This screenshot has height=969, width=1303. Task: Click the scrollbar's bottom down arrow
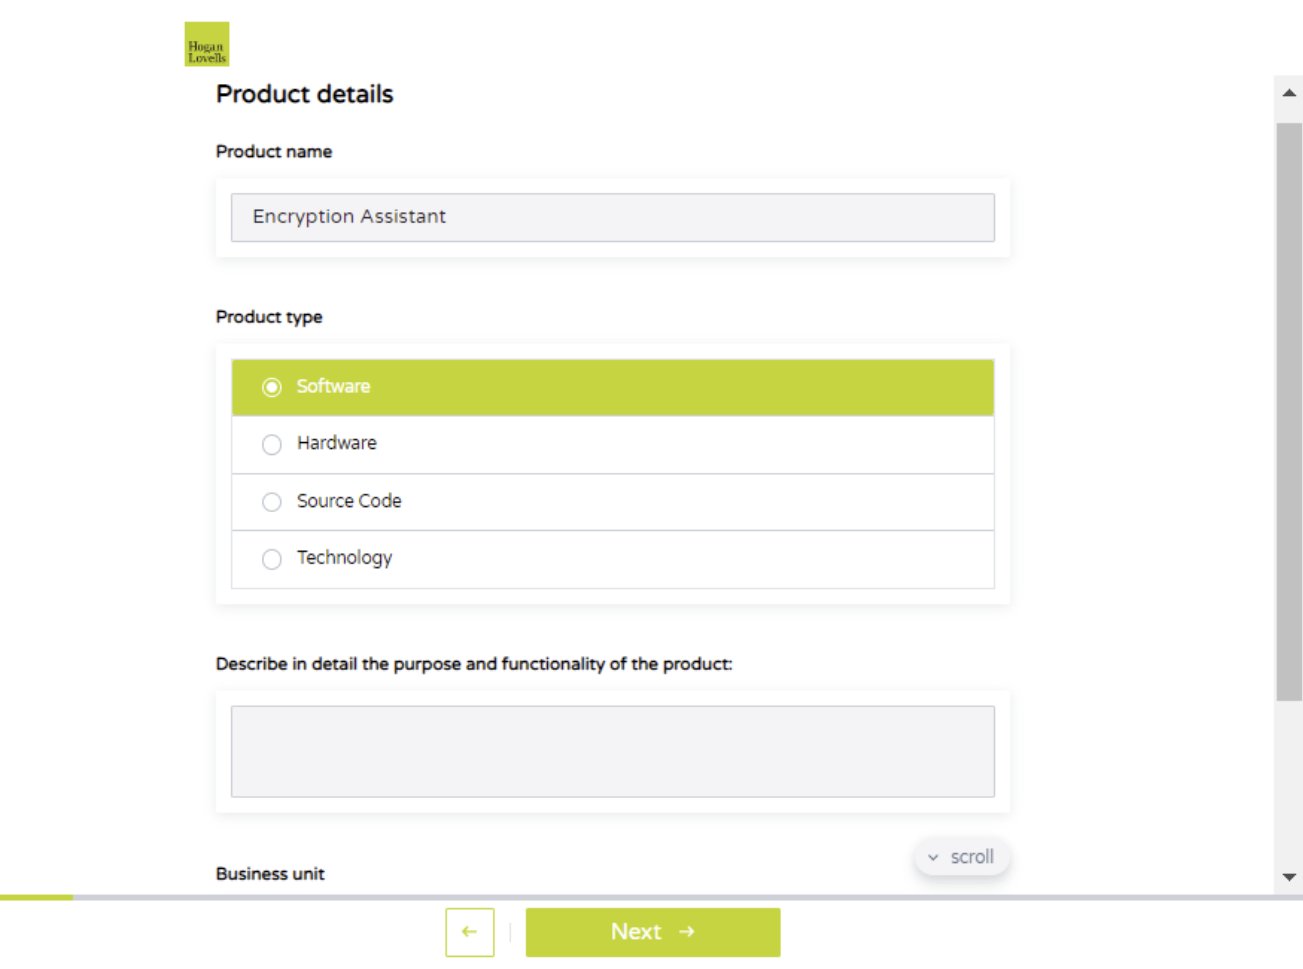click(1289, 877)
